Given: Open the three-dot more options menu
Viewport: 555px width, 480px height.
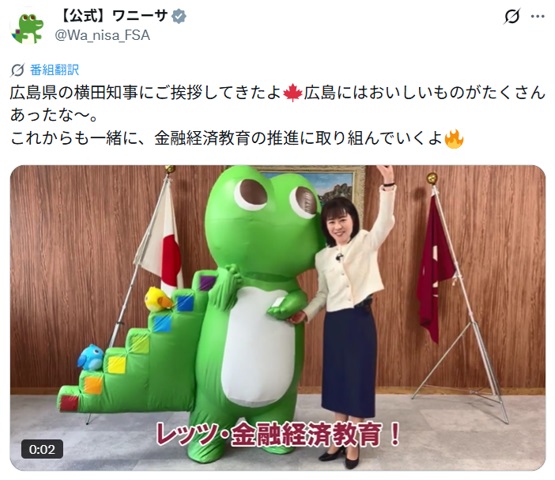Looking at the screenshot, I should click(537, 16).
